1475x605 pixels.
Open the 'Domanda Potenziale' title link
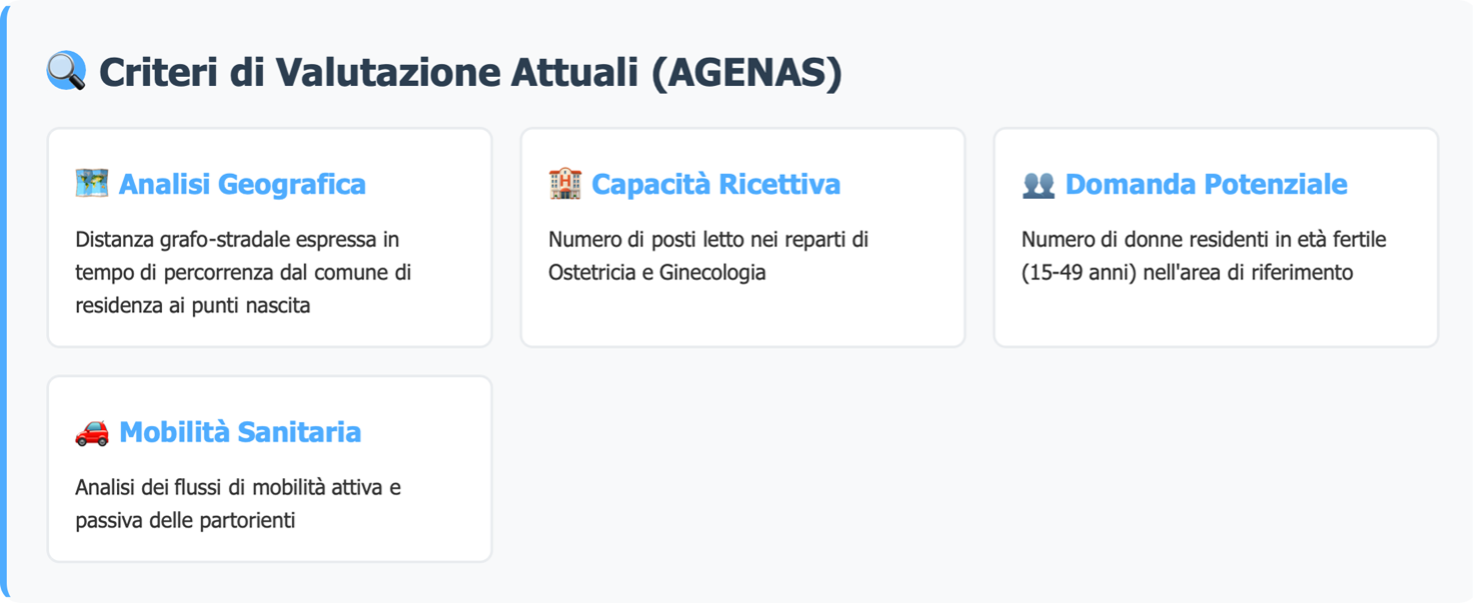(x=1206, y=184)
